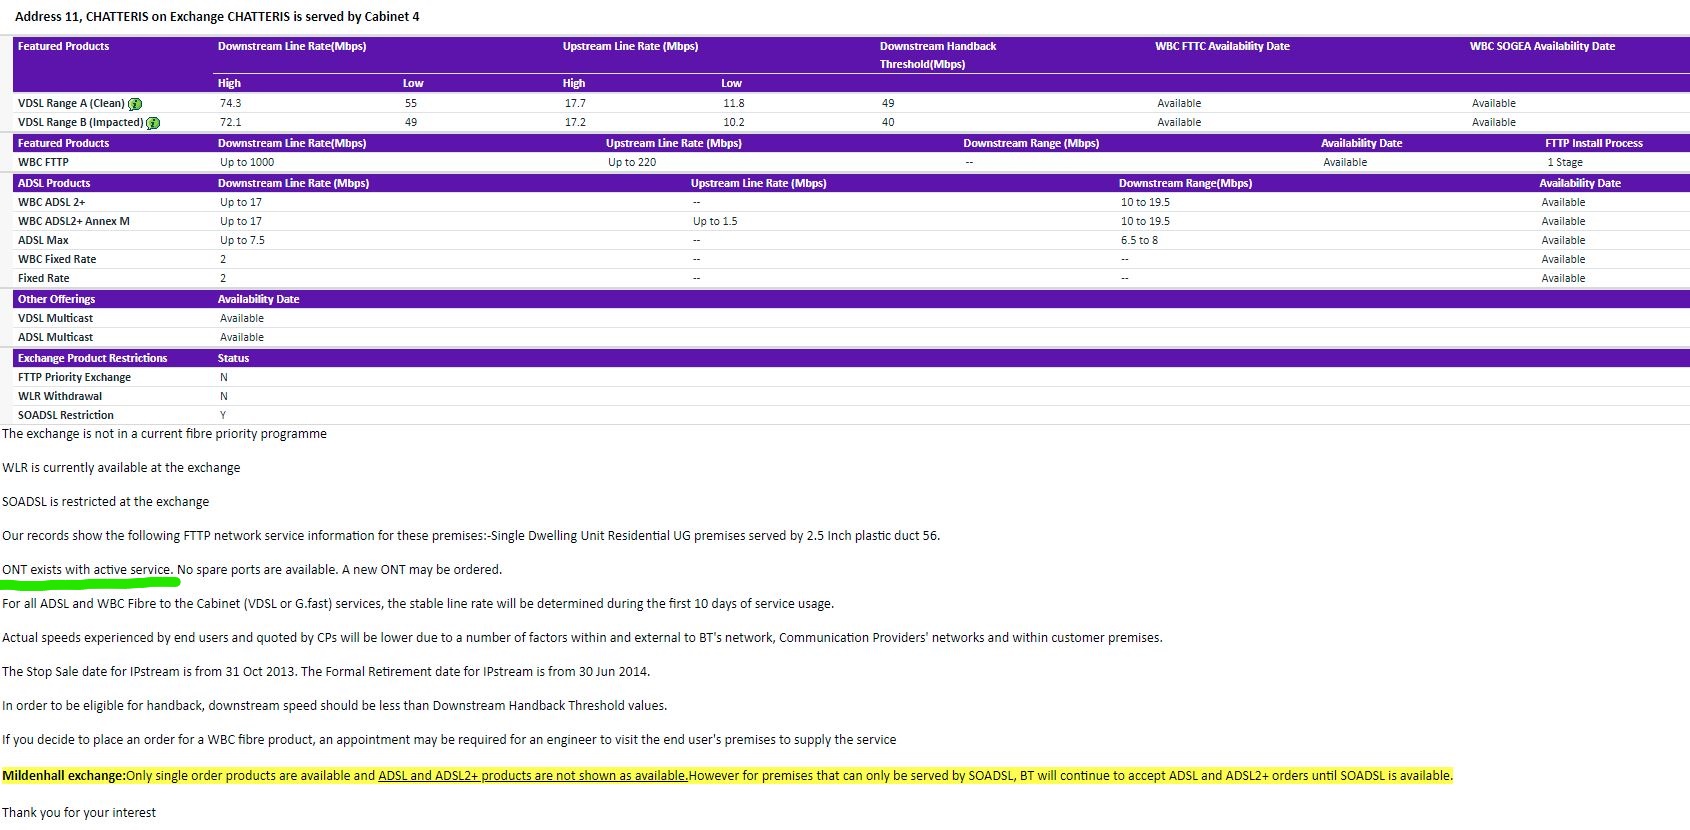The height and width of the screenshot is (830, 1690).
Task: Click the Downstream Handback Threshold column header
Action: (x=937, y=55)
